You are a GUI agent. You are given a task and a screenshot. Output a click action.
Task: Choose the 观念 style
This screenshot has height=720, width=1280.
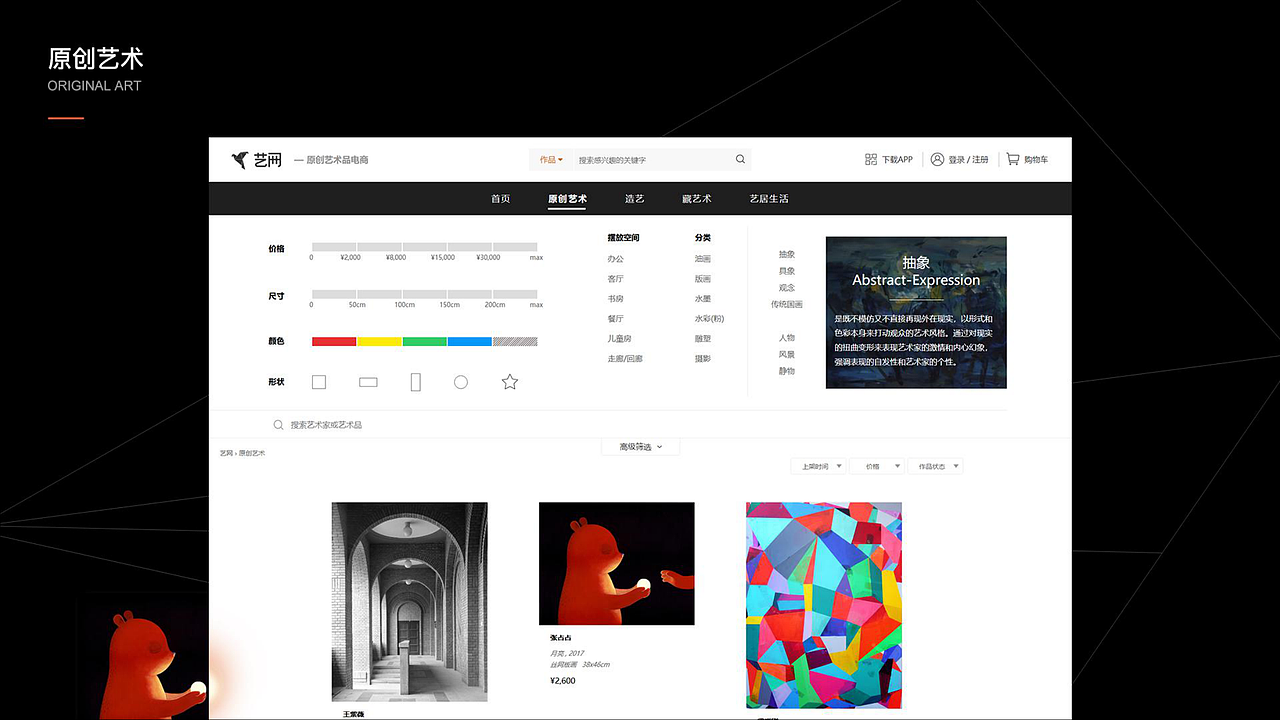[787, 288]
